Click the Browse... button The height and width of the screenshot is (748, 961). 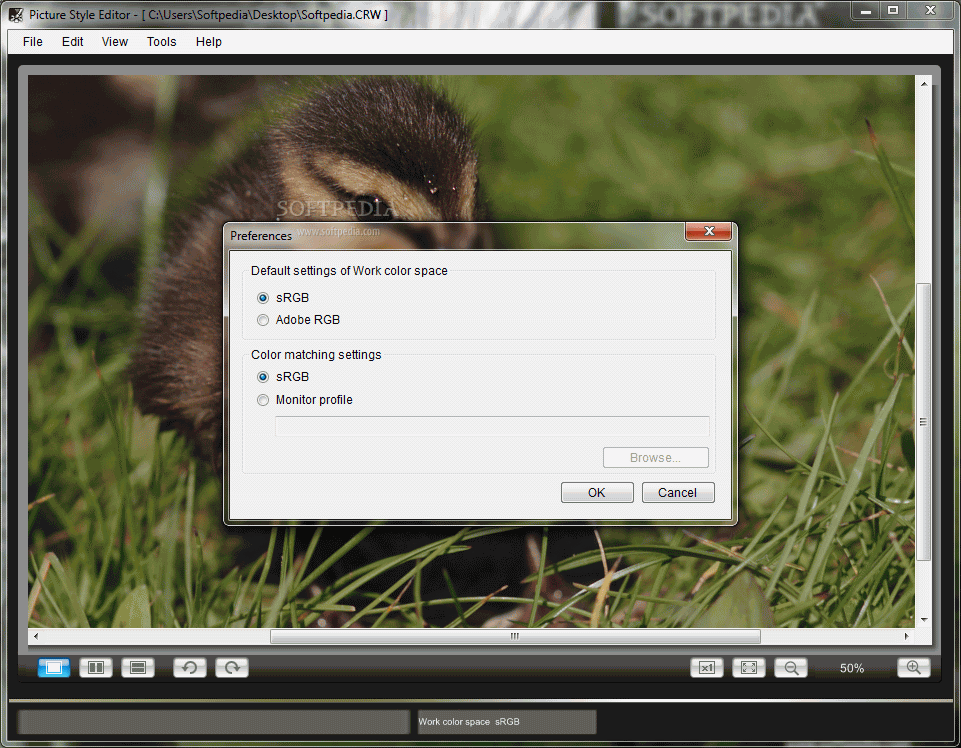point(656,457)
